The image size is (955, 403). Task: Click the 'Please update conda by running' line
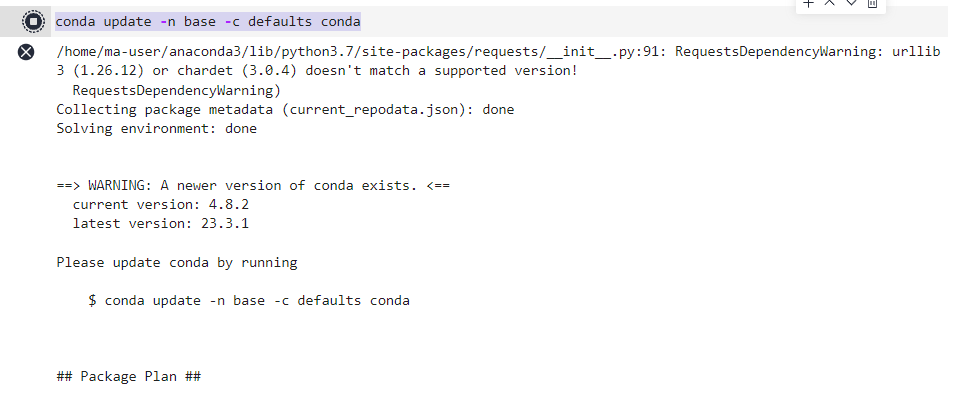pyautogui.click(x=176, y=262)
